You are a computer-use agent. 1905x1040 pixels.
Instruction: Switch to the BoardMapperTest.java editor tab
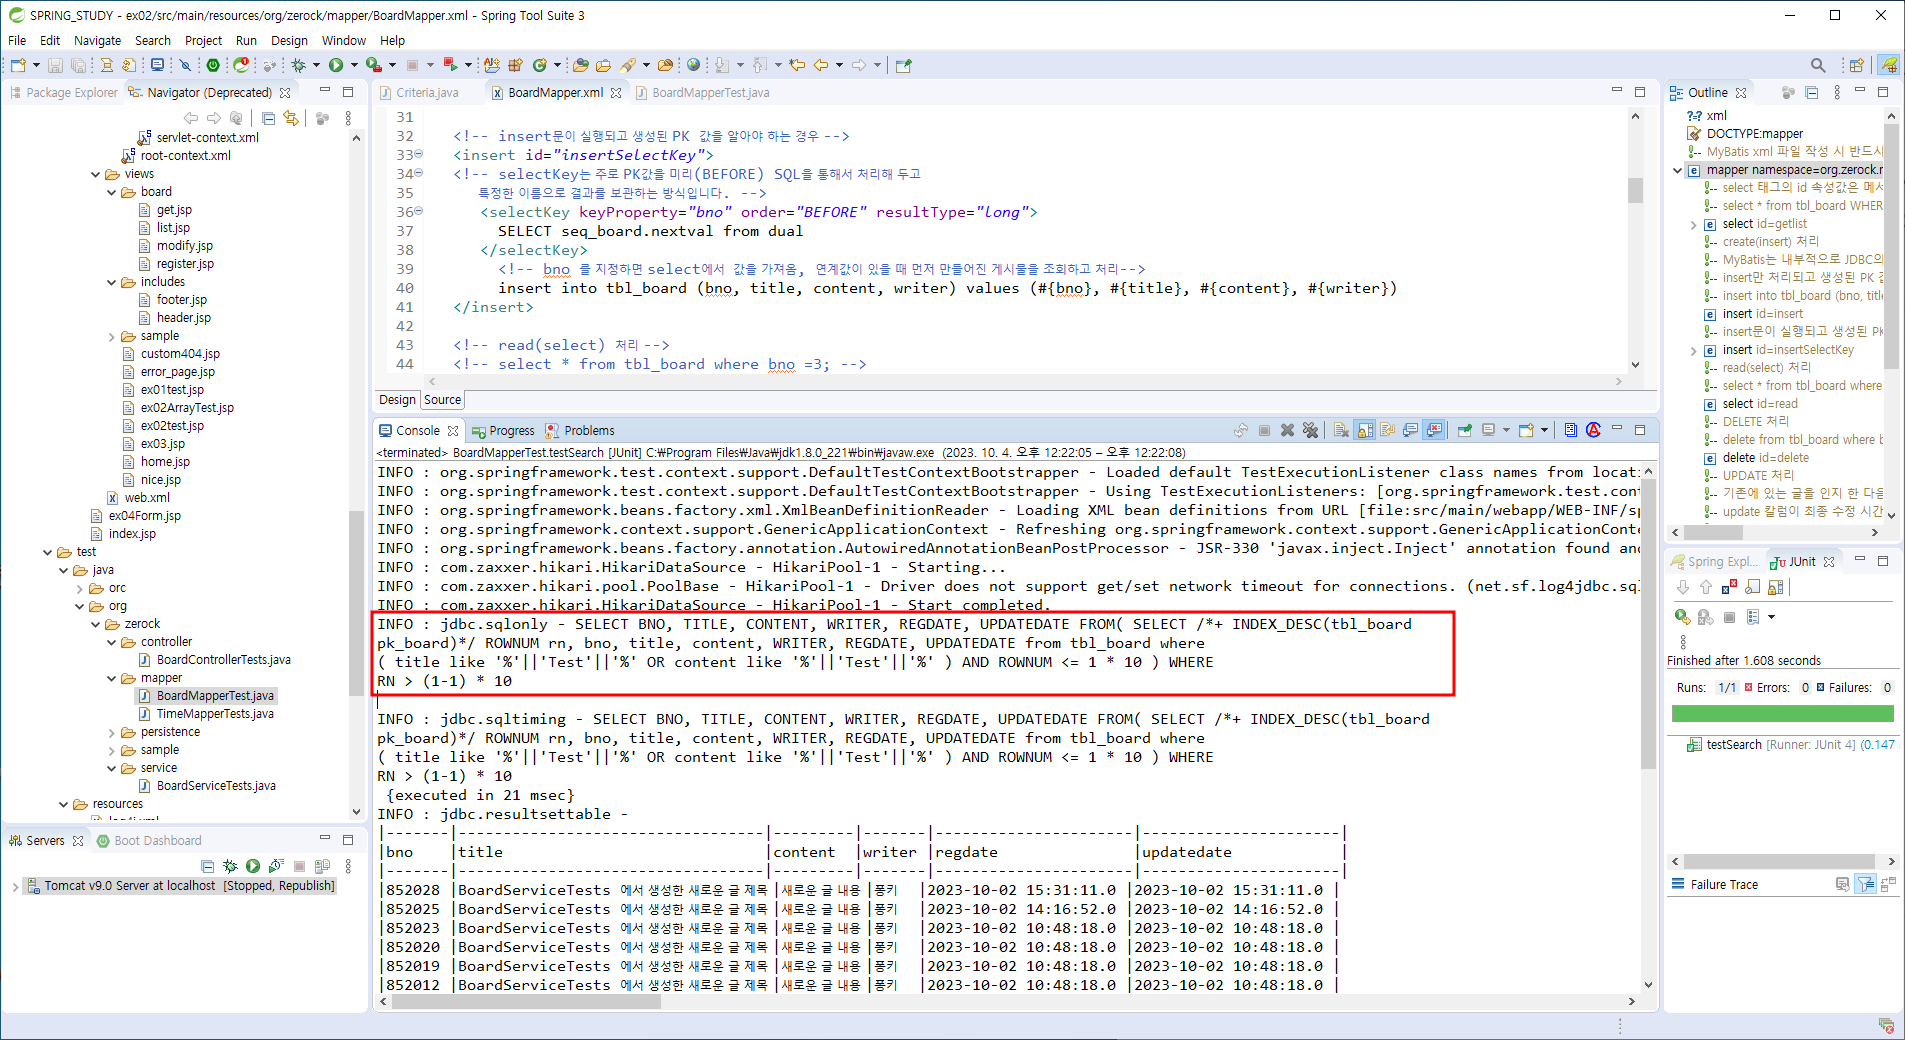[x=702, y=92]
